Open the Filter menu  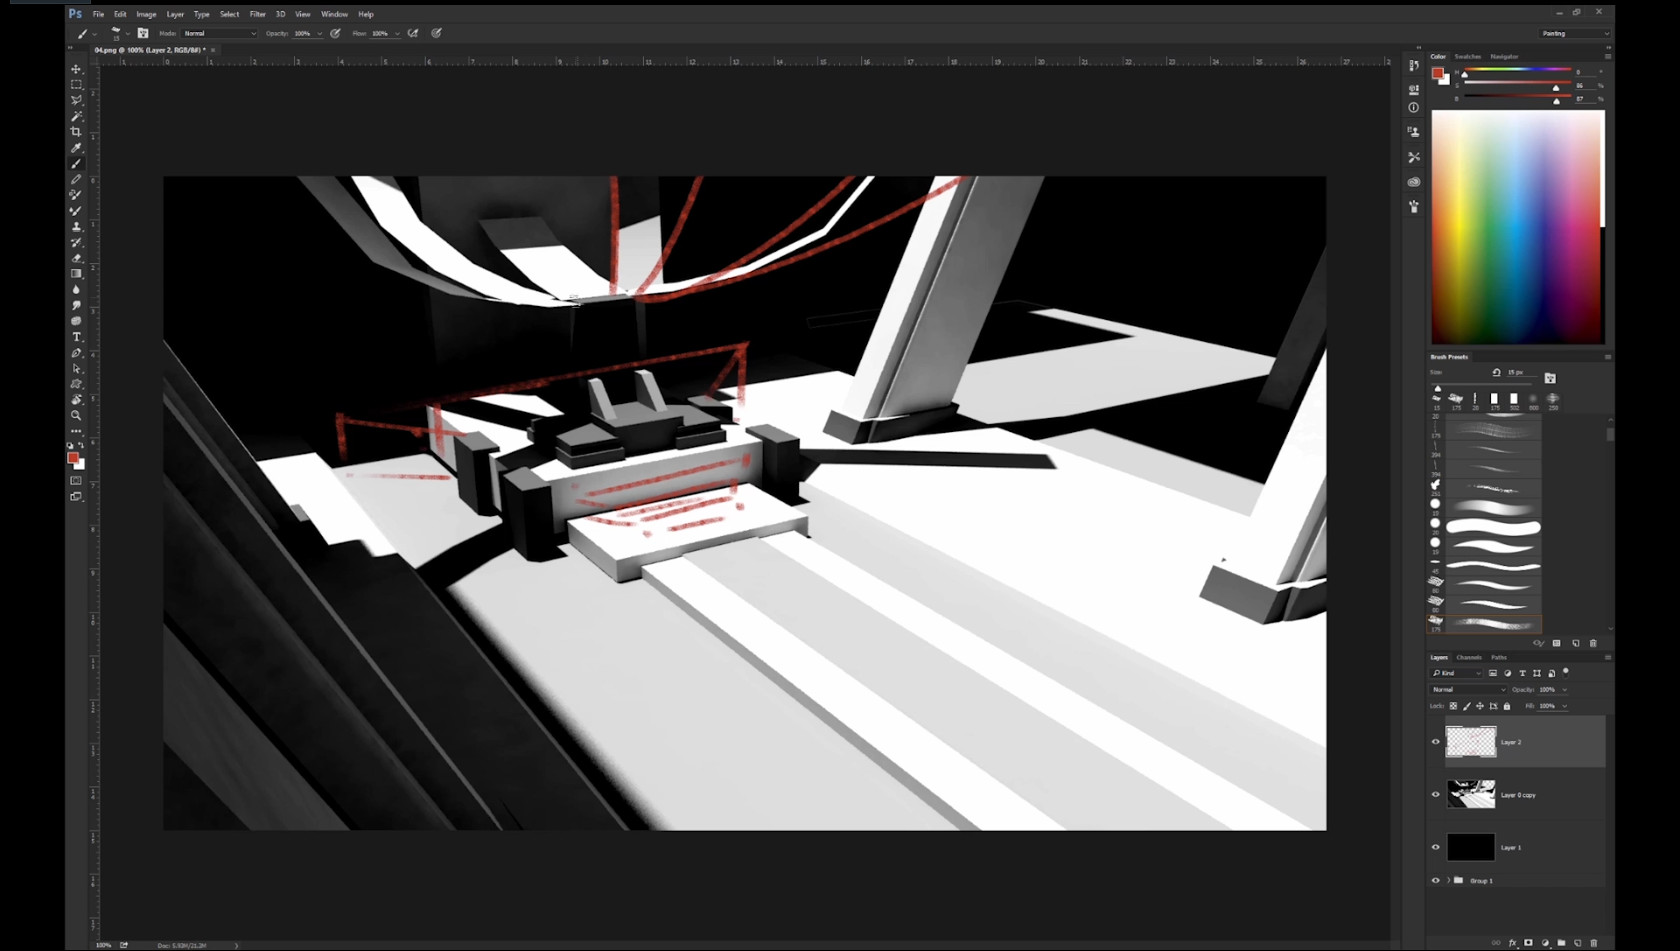point(257,14)
